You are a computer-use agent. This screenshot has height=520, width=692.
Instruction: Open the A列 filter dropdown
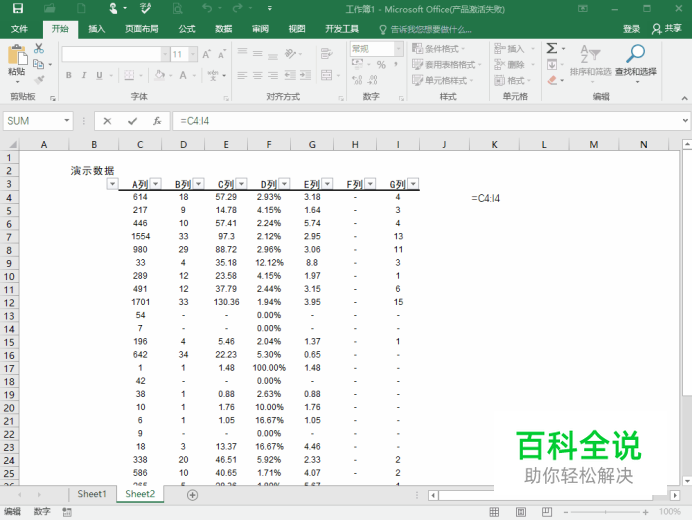pos(156,184)
